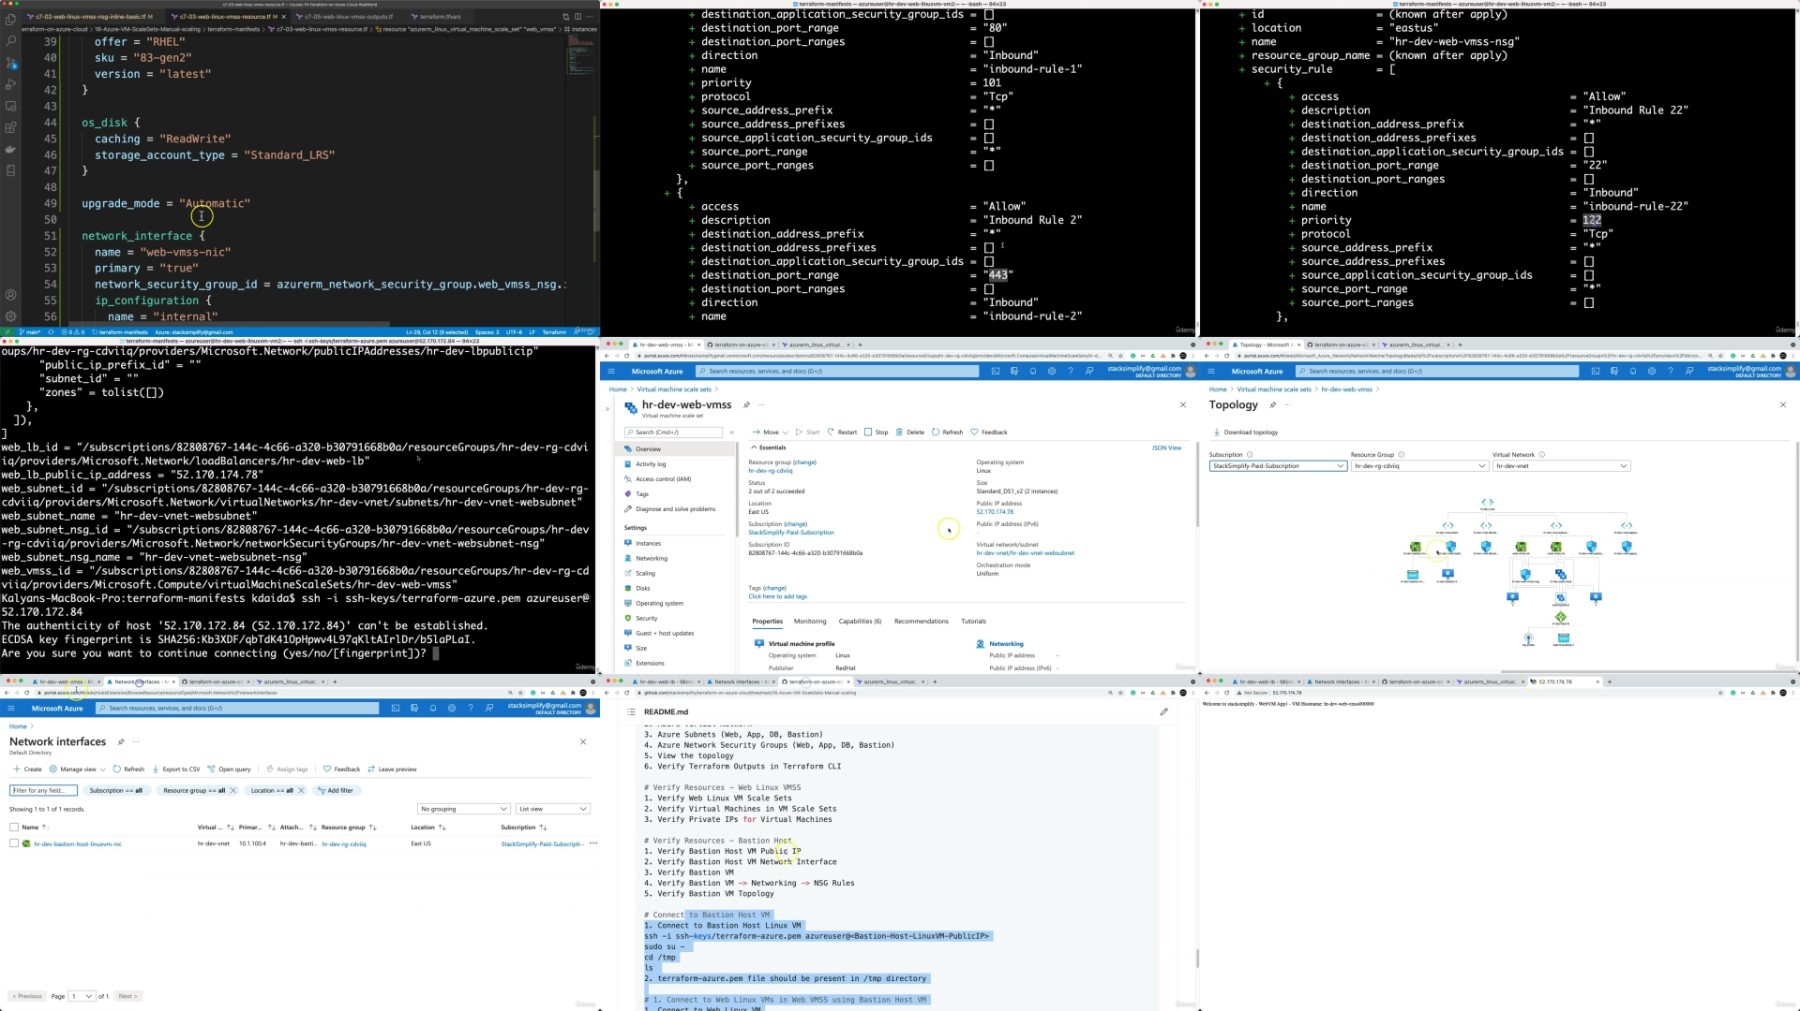Open terraform.tfvars editor tab
Screen dimensions: 1800x1011
point(440,17)
